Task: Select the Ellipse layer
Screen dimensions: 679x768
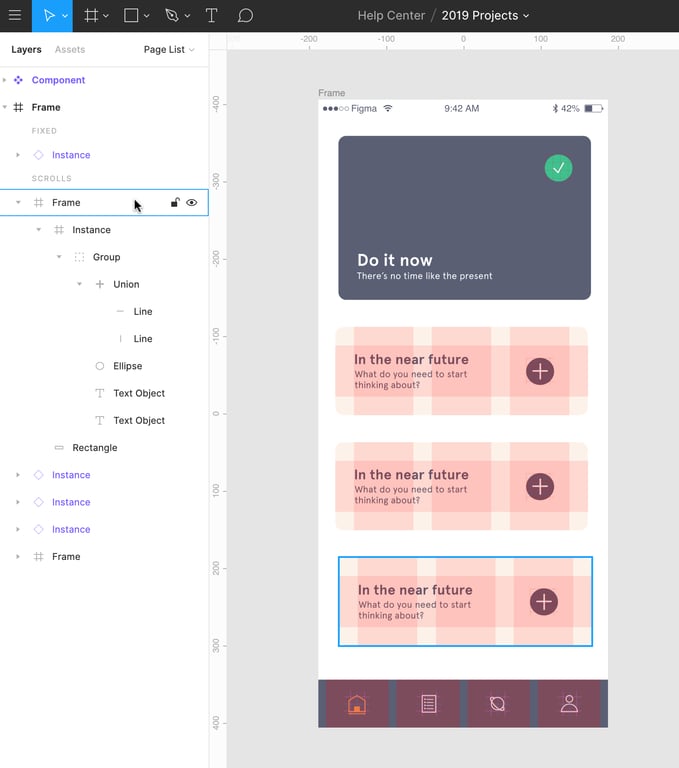Action: pos(127,366)
